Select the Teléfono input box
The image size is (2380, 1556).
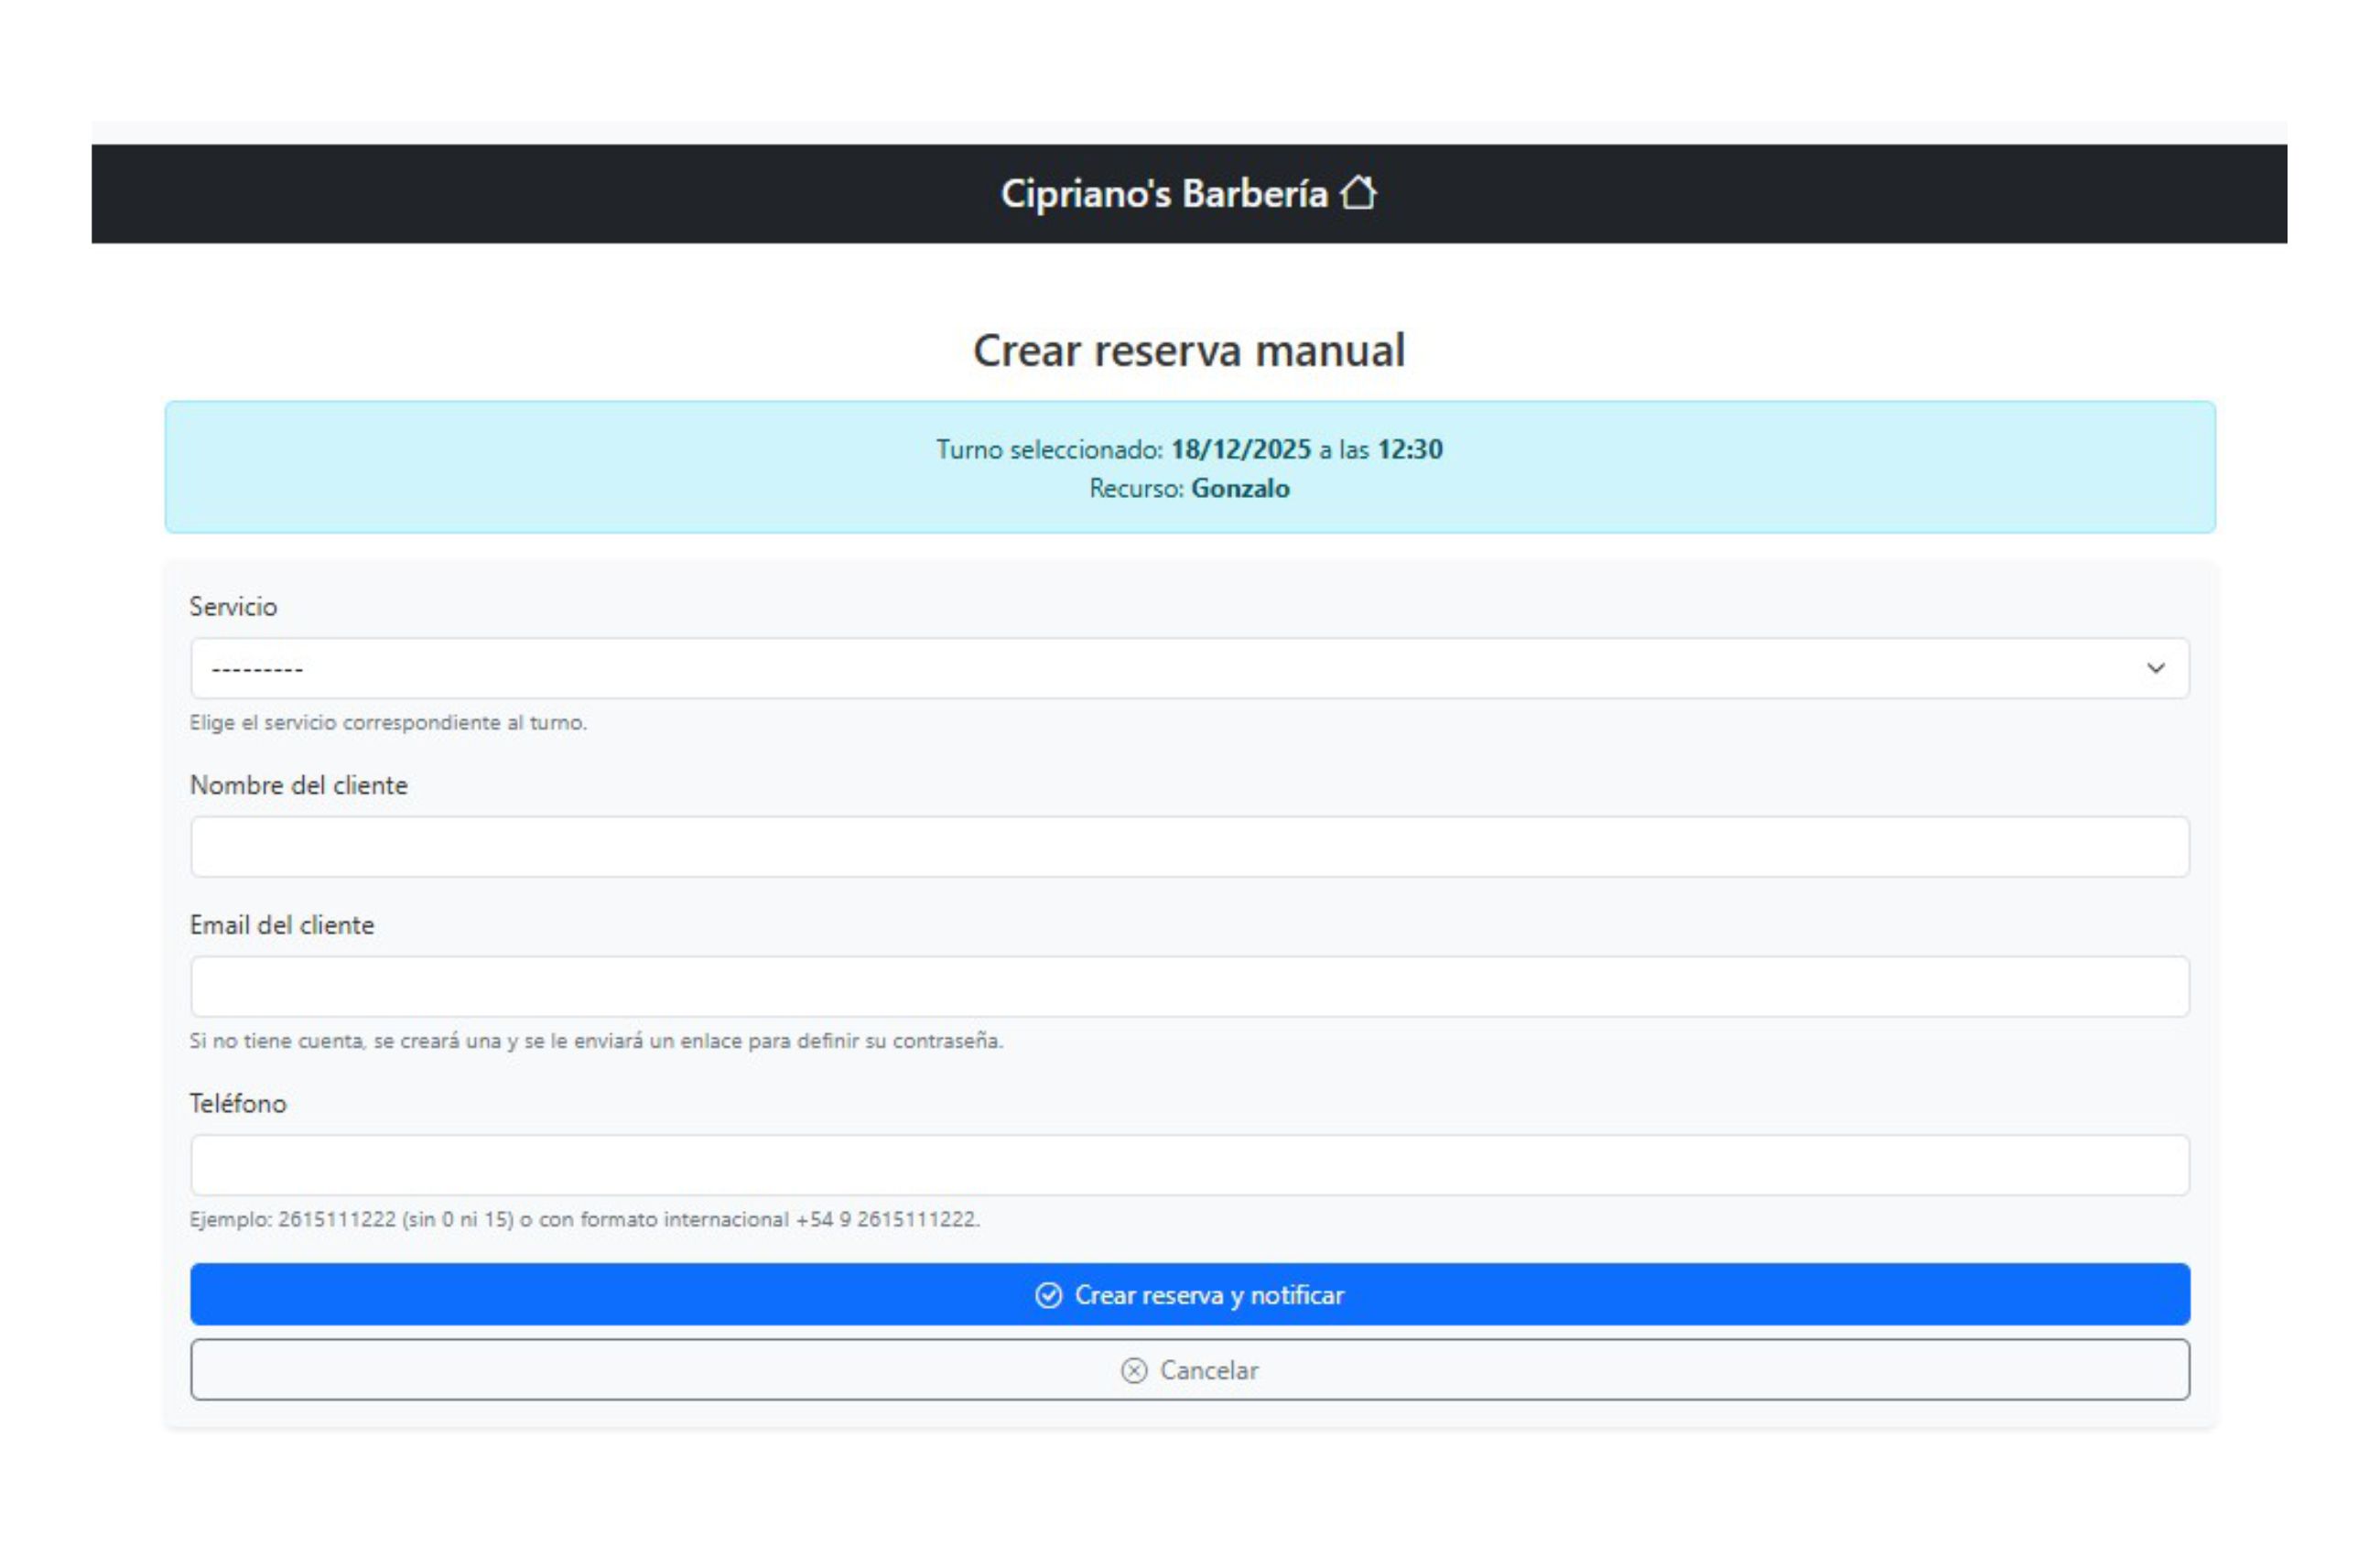[1188, 1165]
